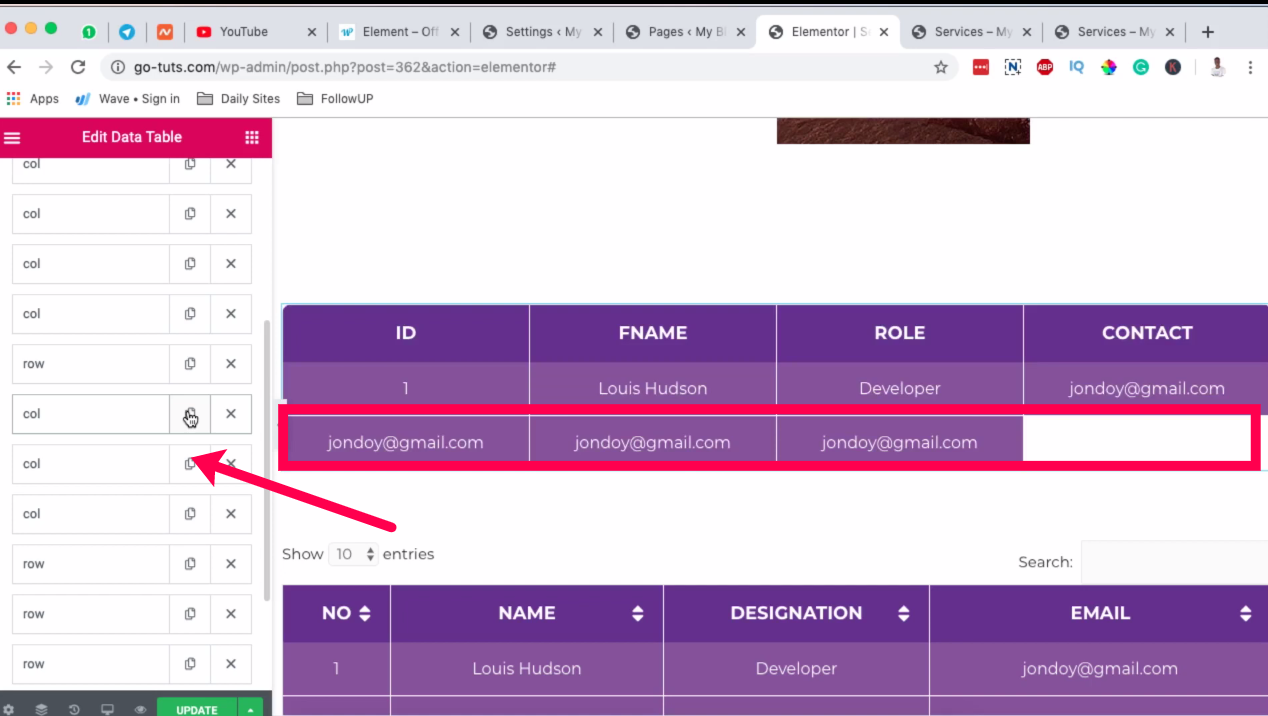
Task: Click the Edit Data Table title
Action: pyautogui.click(x=132, y=137)
